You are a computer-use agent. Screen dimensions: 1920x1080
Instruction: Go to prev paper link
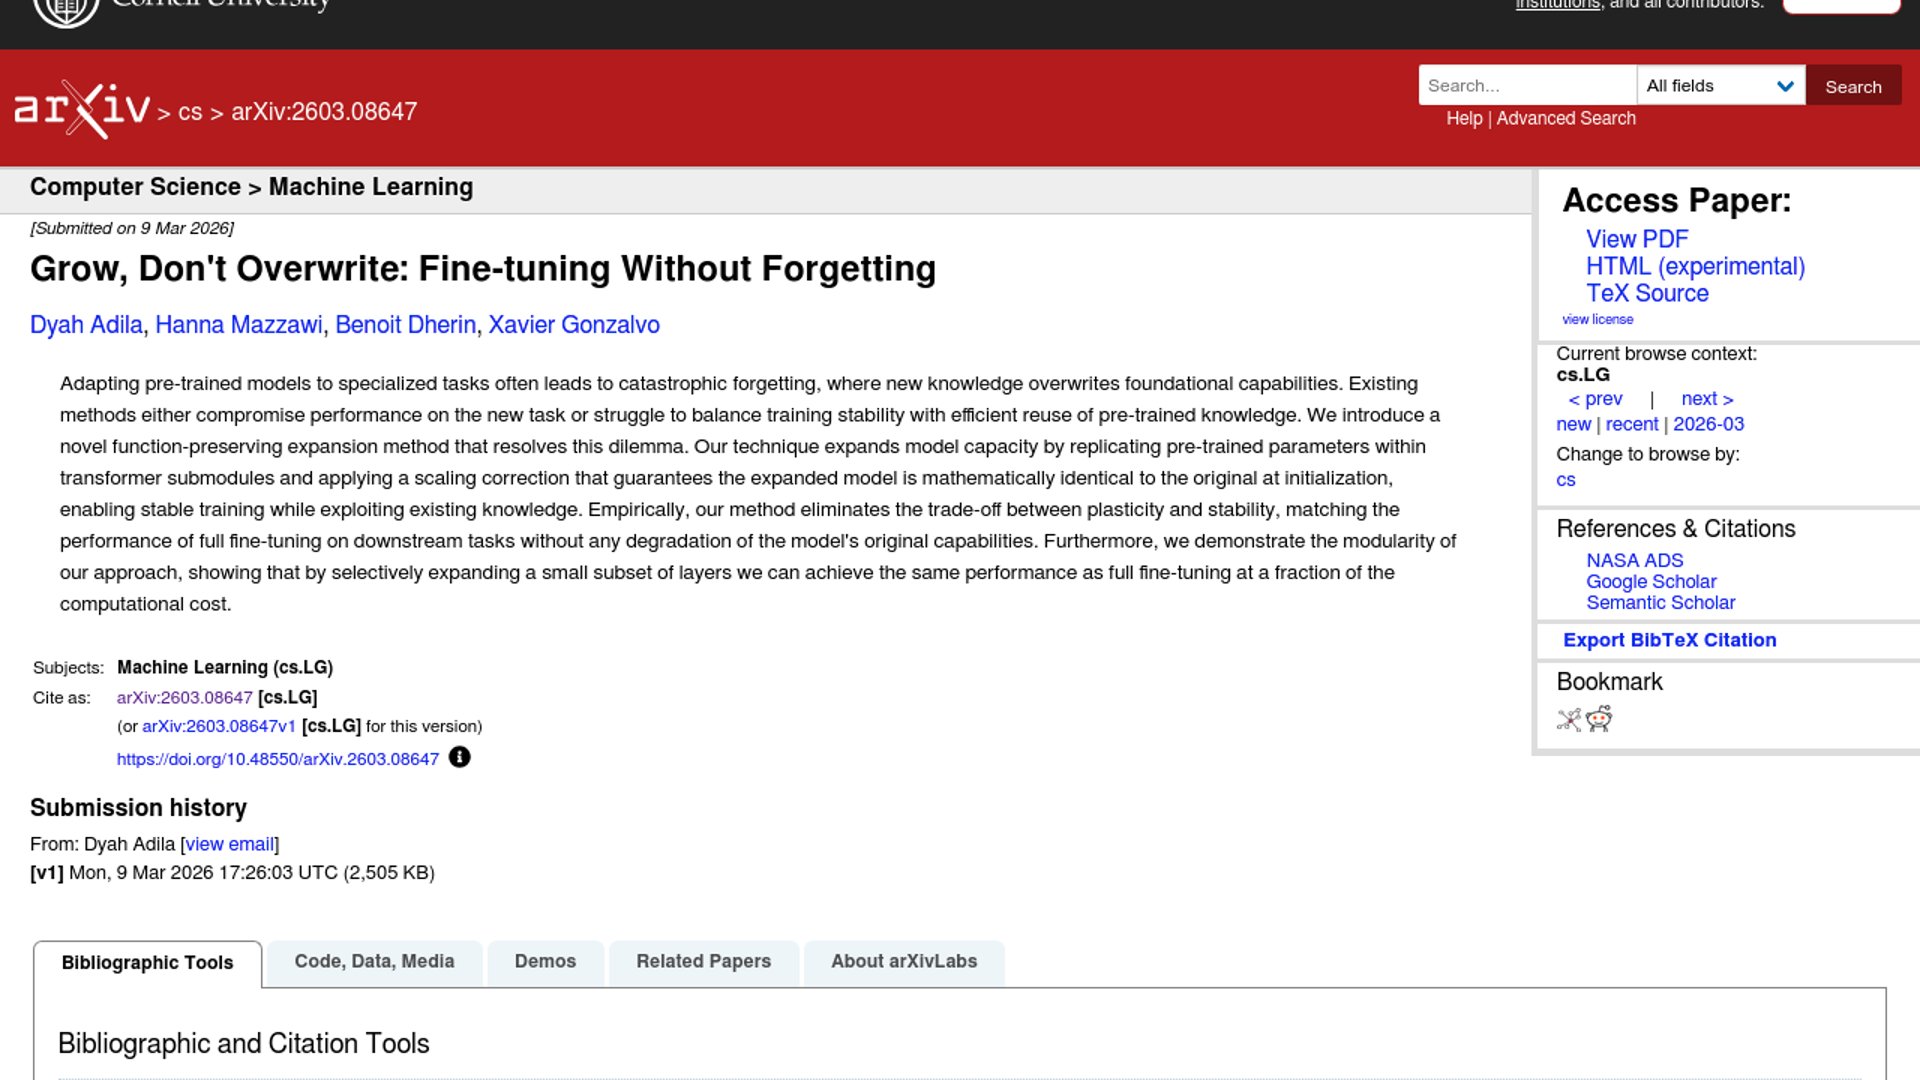tap(1596, 399)
